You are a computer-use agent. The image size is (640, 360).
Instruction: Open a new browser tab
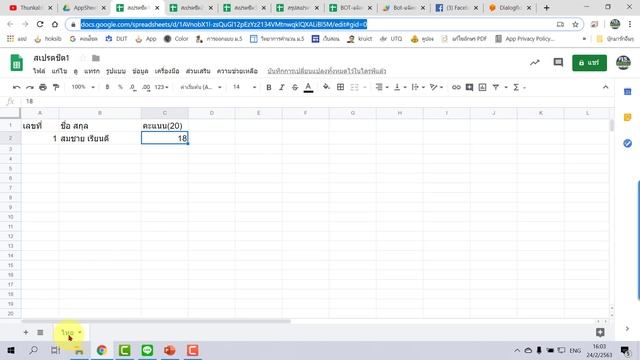point(547,7)
